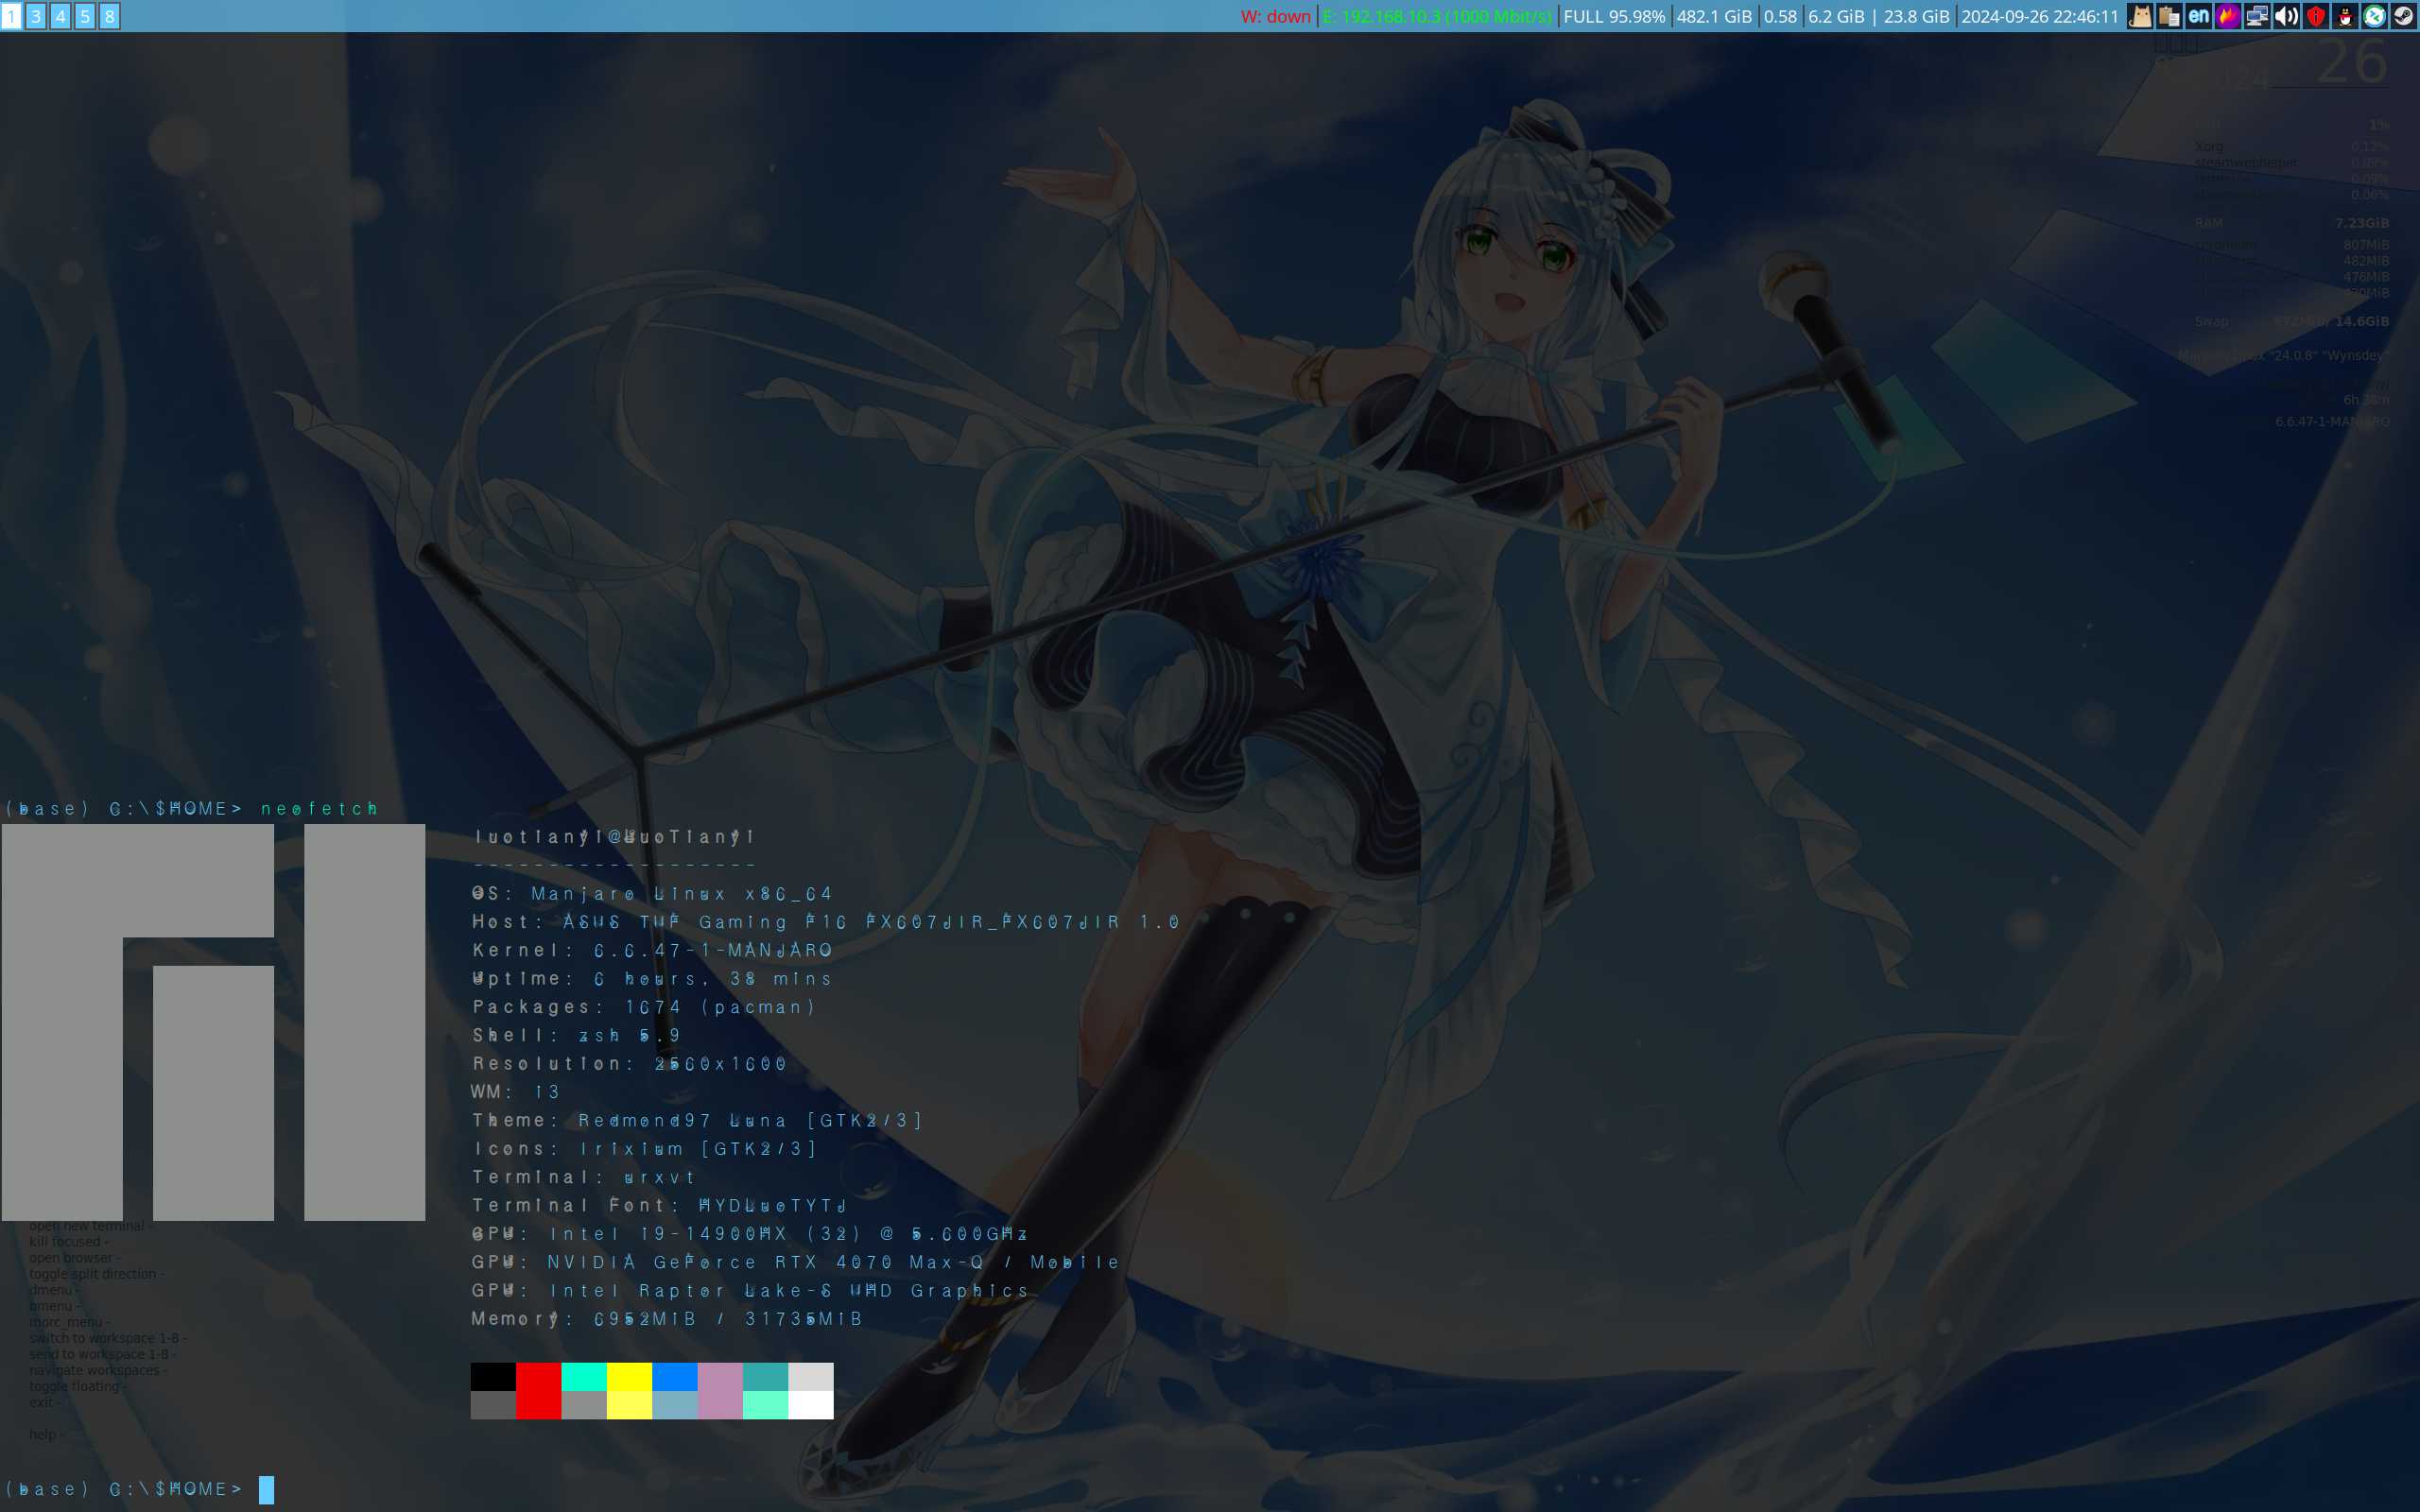Click the '482.1 GiB' disk status
Image resolution: width=2420 pixels, height=1512 pixels.
pyautogui.click(x=1714, y=16)
